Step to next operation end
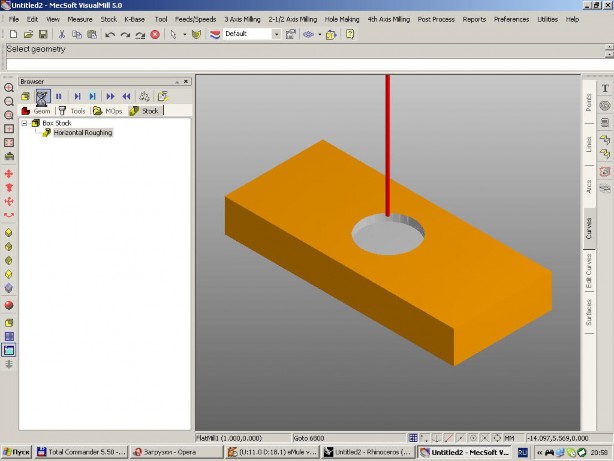Image resolution: width=614 pixels, height=461 pixels. pyautogui.click(x=92, y=96)
